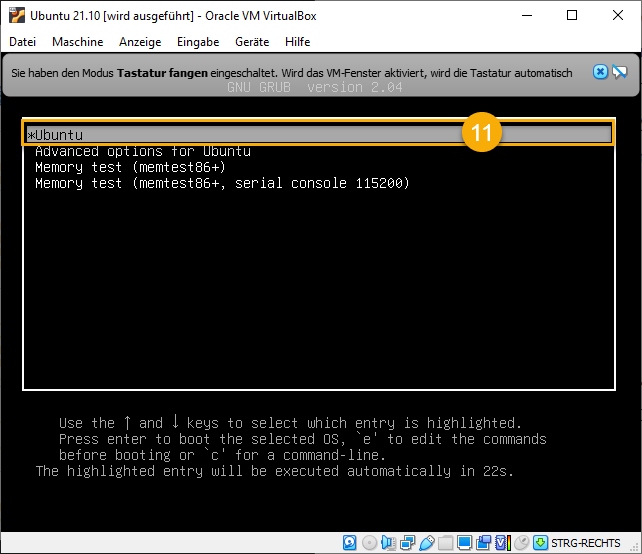Click the recording status icon

(484, 543)
